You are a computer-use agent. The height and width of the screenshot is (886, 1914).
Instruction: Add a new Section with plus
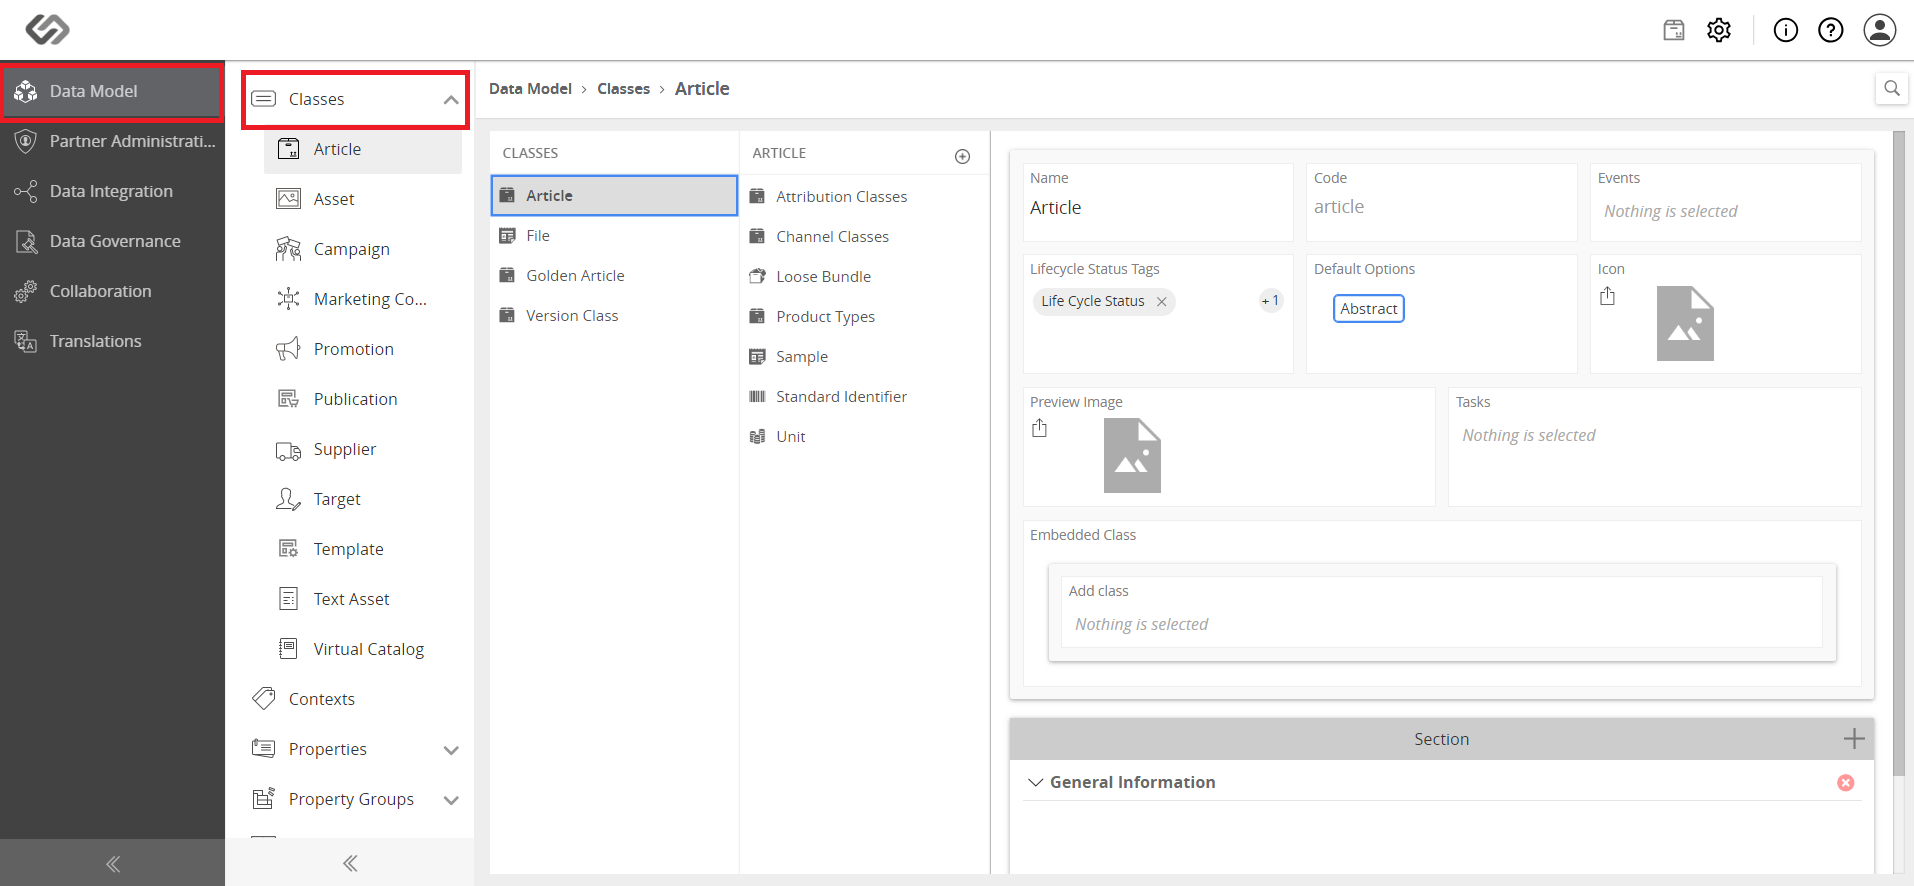point(1854,739)
